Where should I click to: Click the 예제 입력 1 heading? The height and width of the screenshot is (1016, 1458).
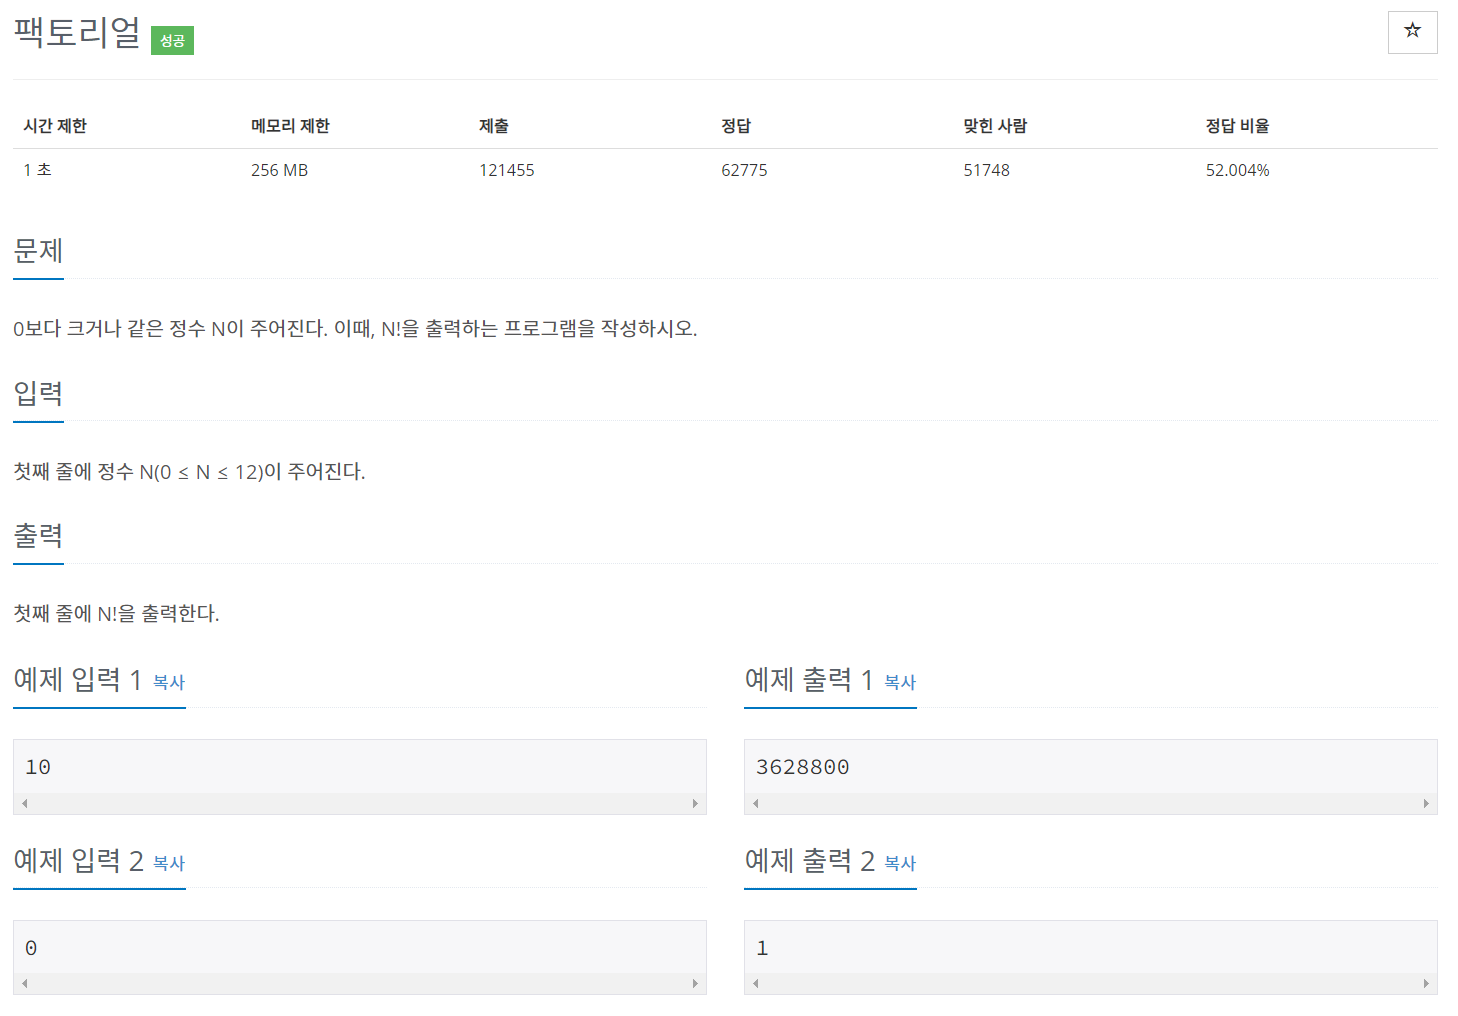coord(78,680)
